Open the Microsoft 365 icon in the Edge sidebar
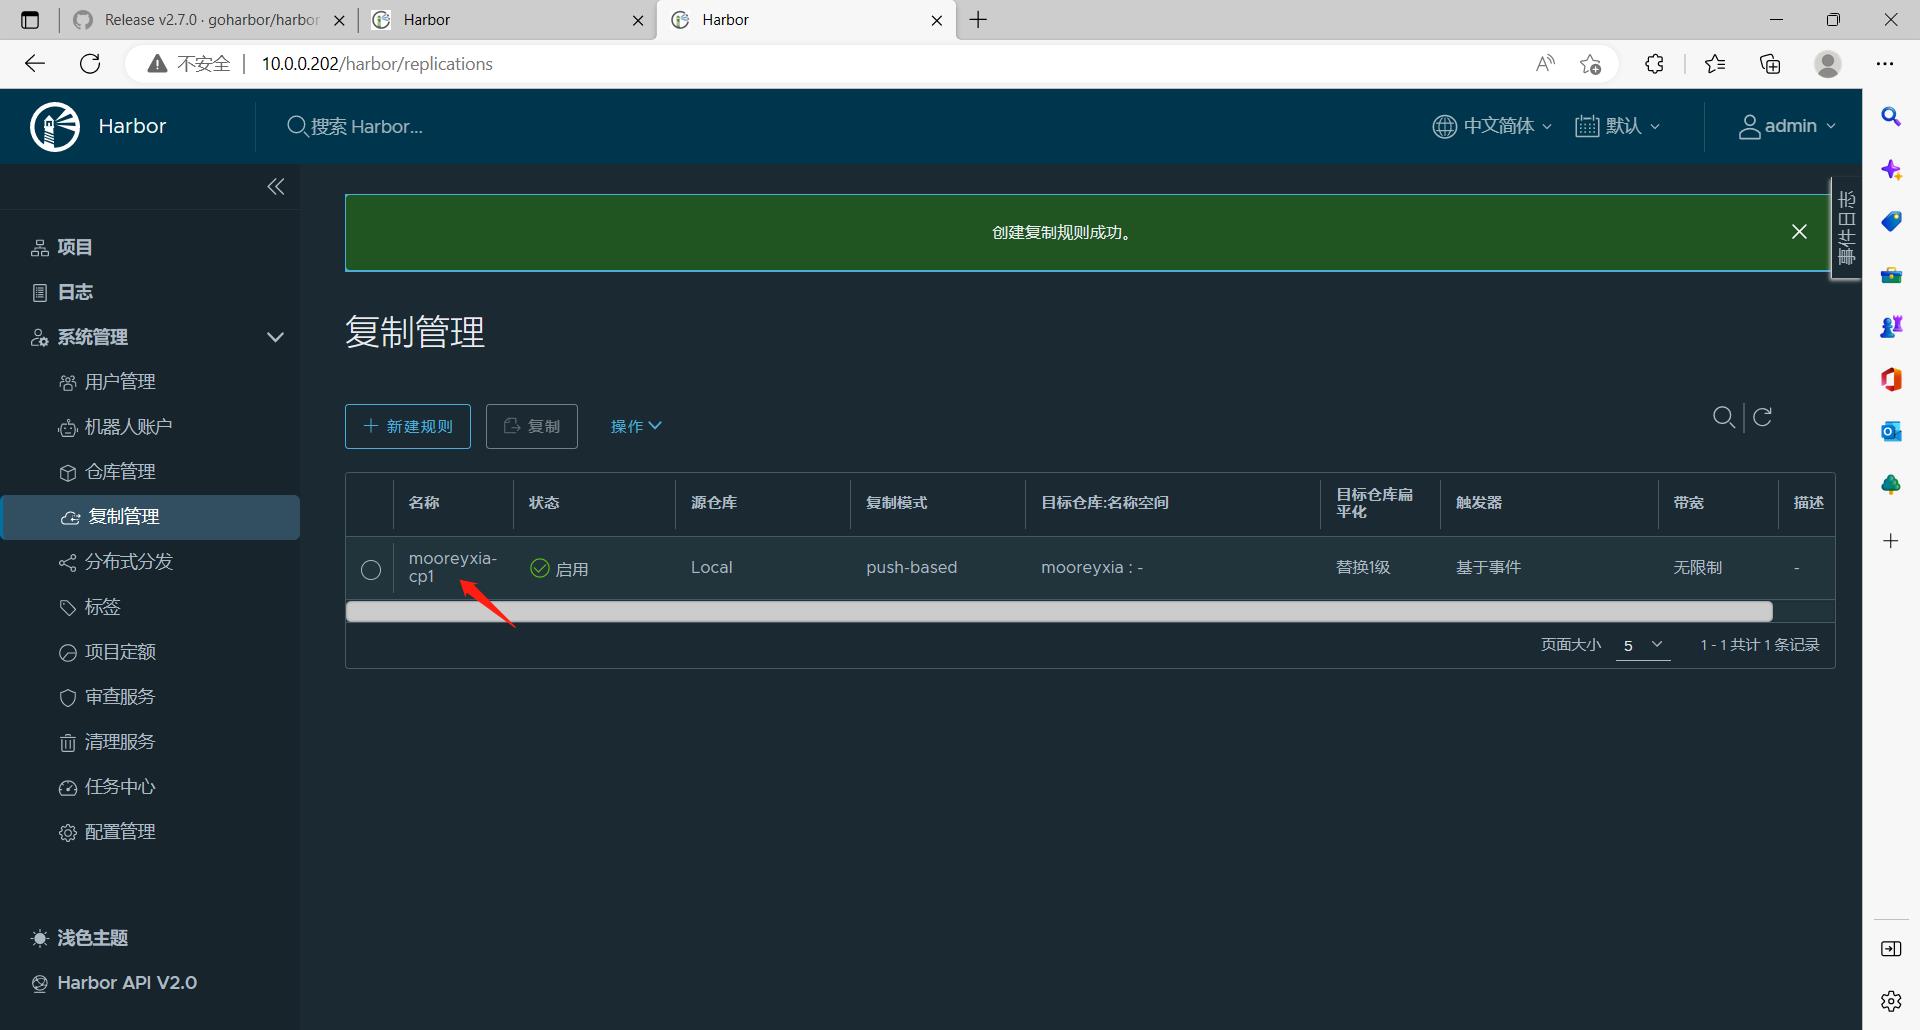The image size is (1920, 1030). (1891, 379)
